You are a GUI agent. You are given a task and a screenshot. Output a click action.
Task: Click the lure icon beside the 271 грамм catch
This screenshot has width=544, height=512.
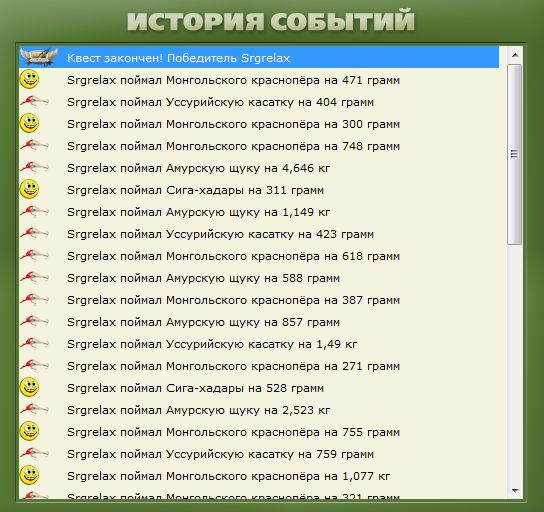[x=34, y=365]
